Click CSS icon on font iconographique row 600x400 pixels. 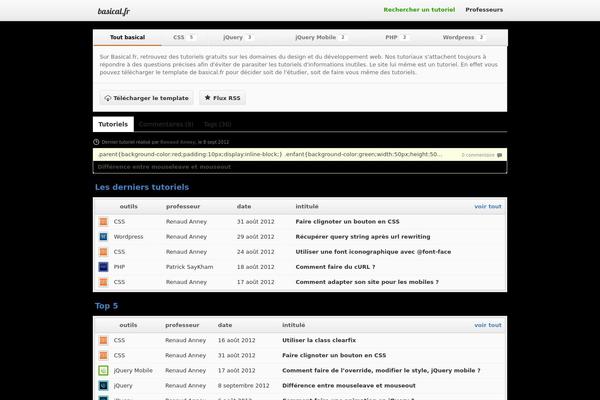tap(103, 252)
